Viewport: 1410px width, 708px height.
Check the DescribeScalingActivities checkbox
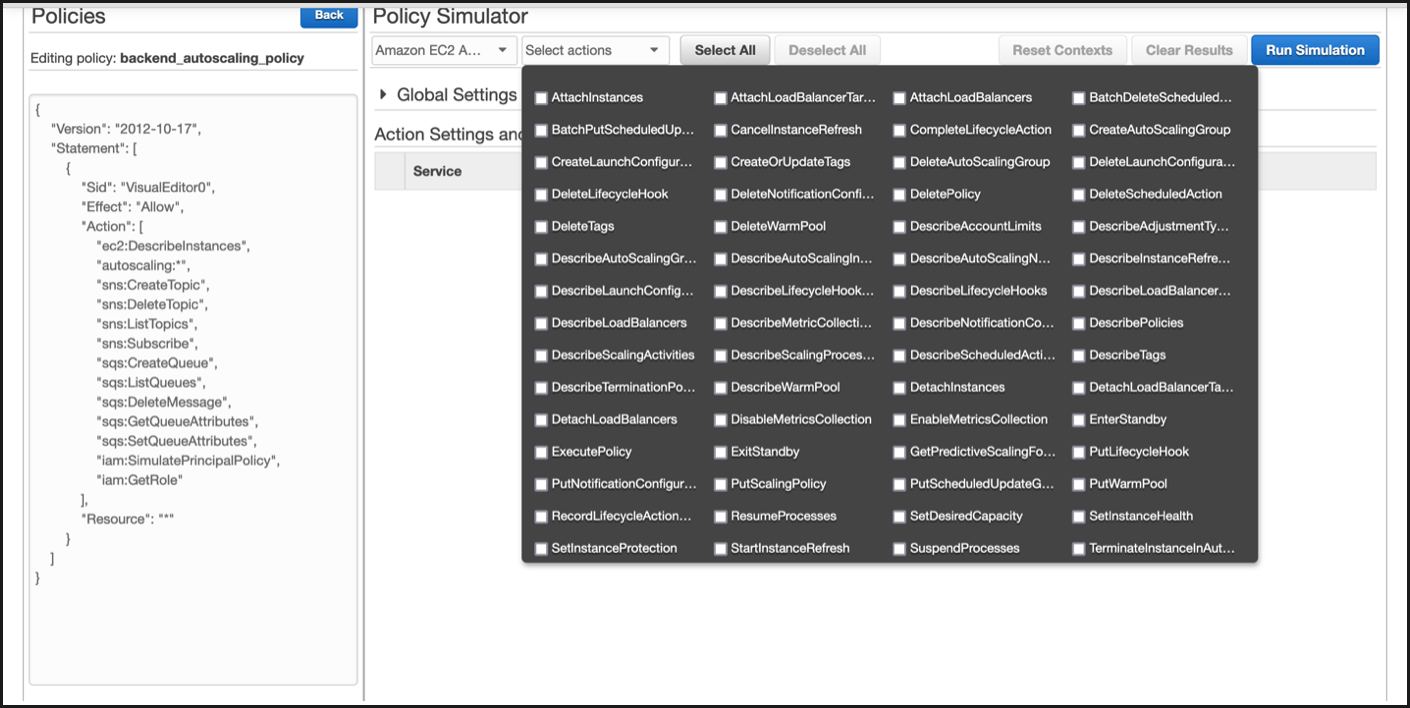click(x=541, y=355)
